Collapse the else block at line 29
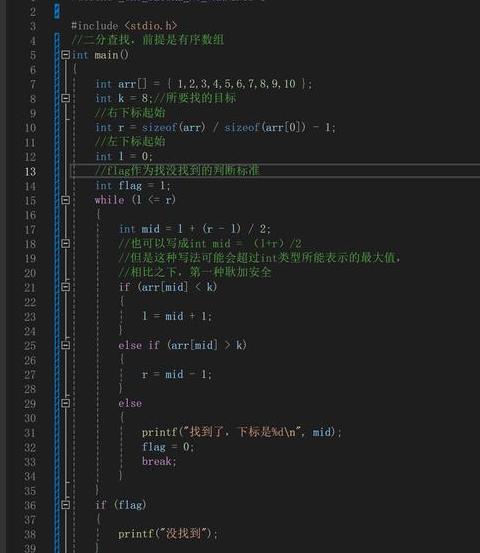 click(65, 403)
